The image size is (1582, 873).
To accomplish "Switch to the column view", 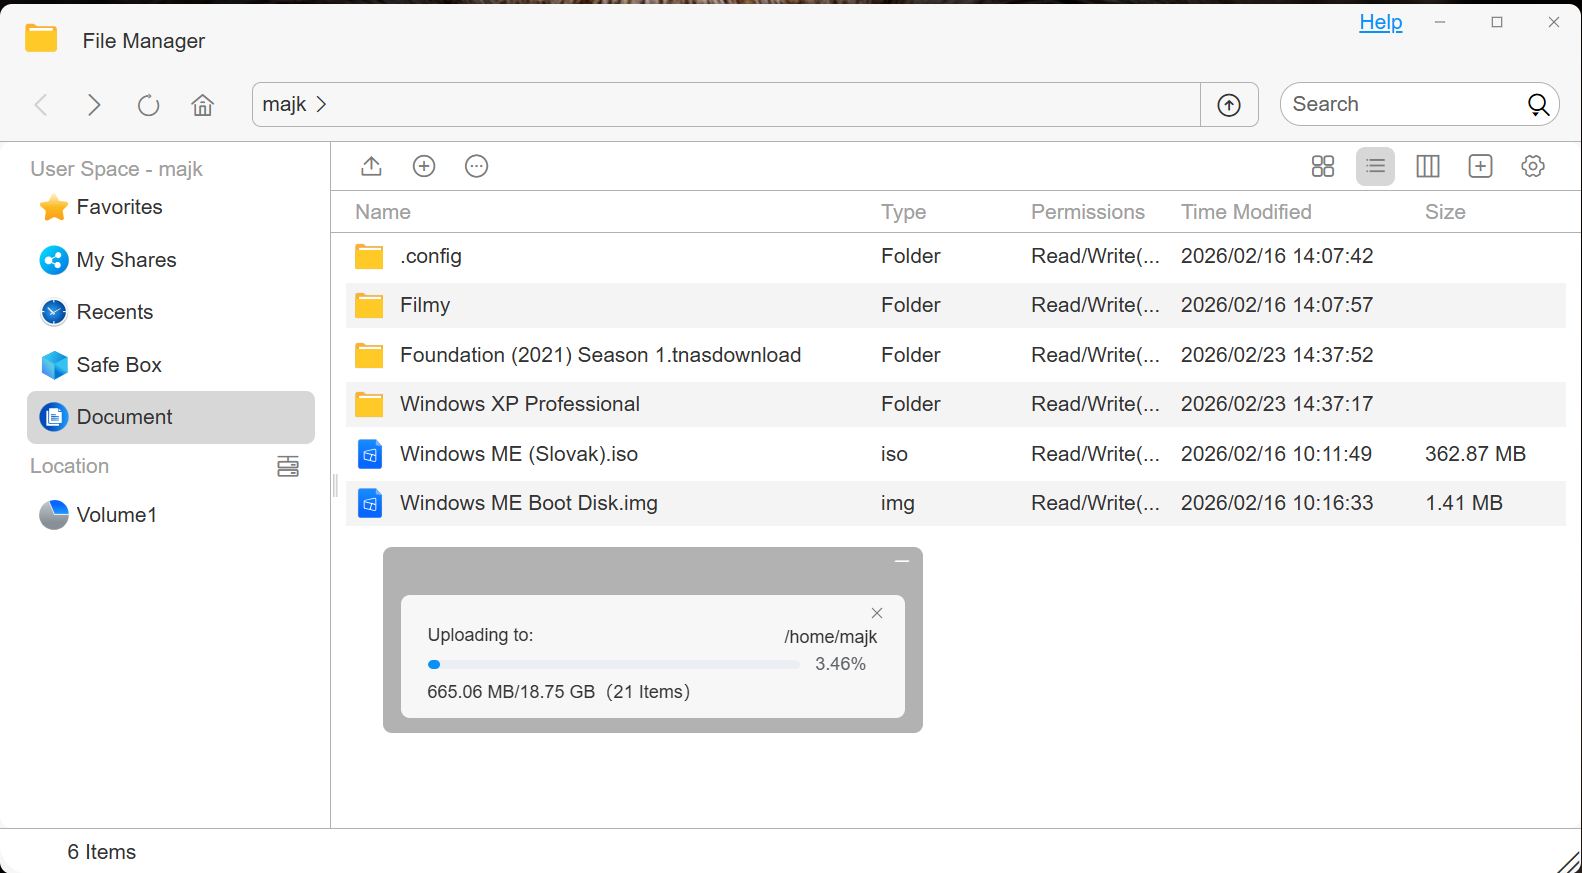I will coord(1427,166).
